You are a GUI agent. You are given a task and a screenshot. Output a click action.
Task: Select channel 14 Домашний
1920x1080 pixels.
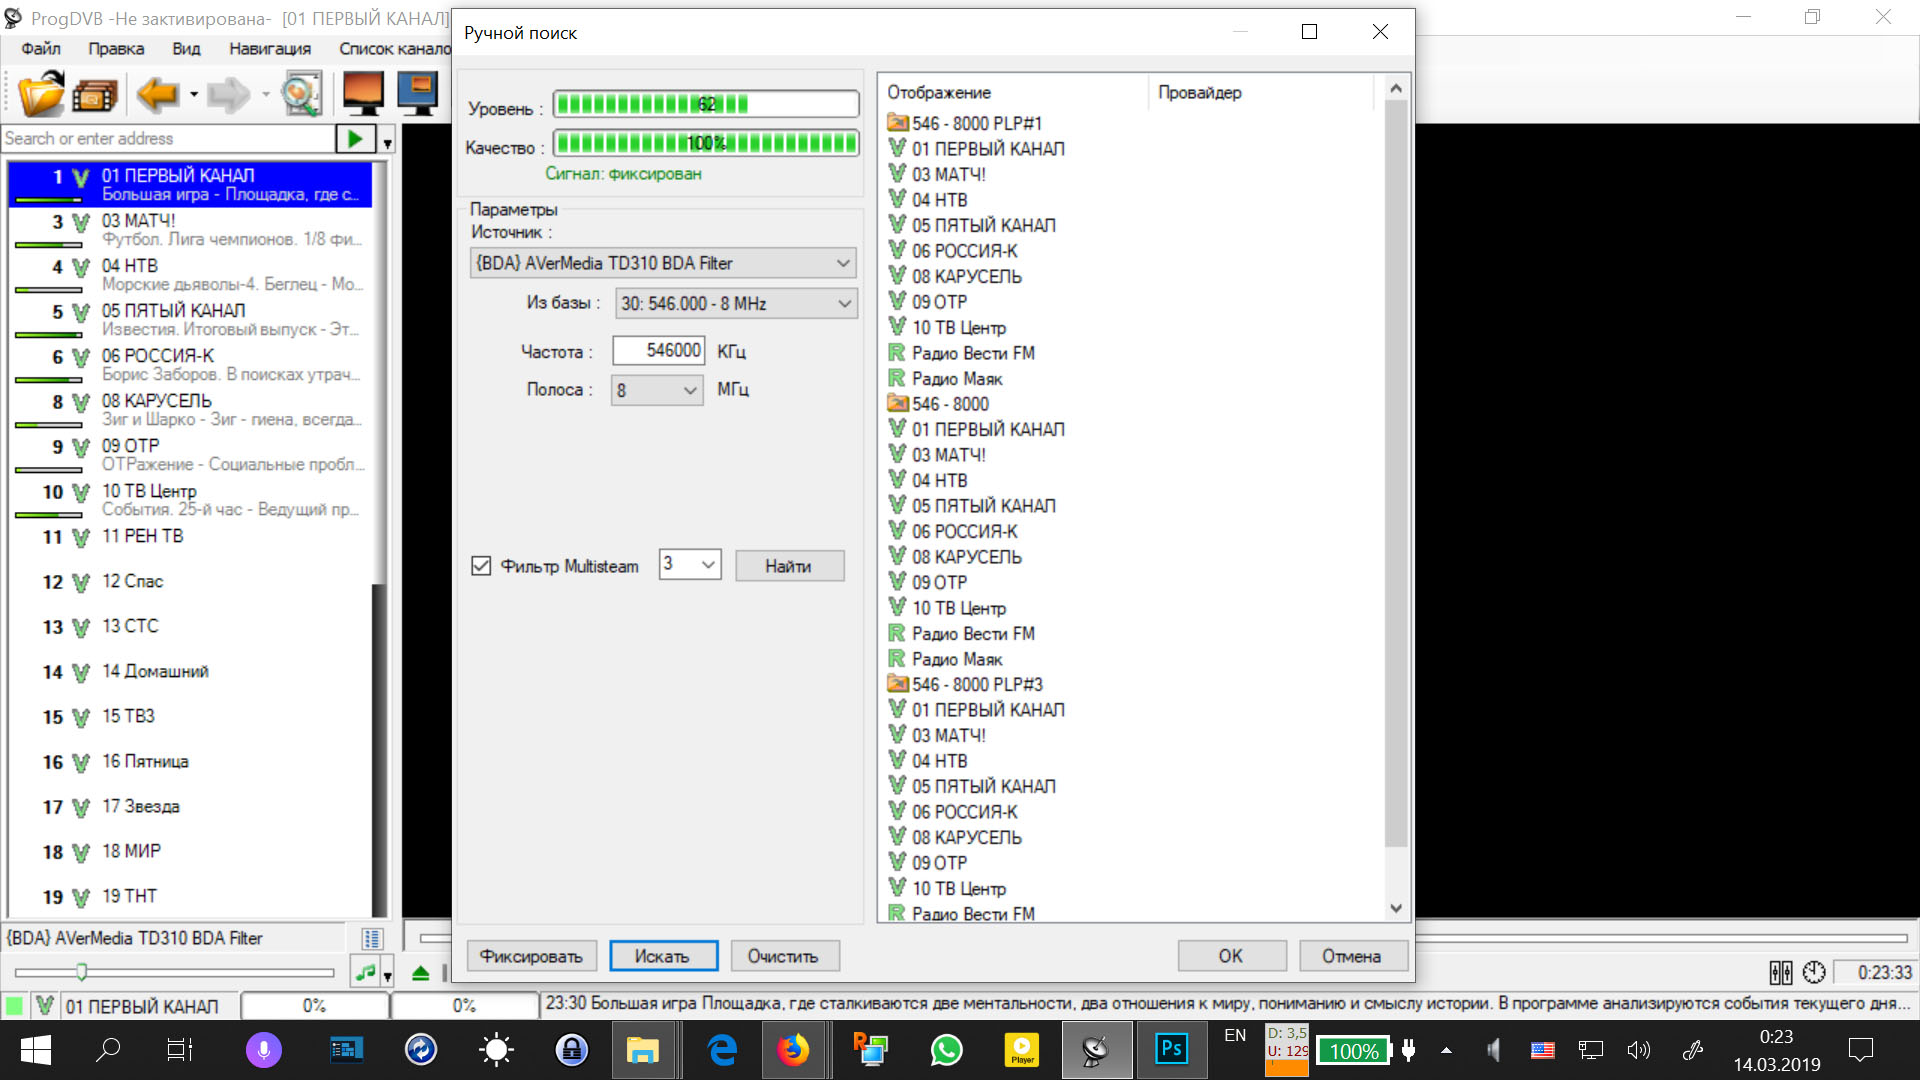(x=190, y=671)
